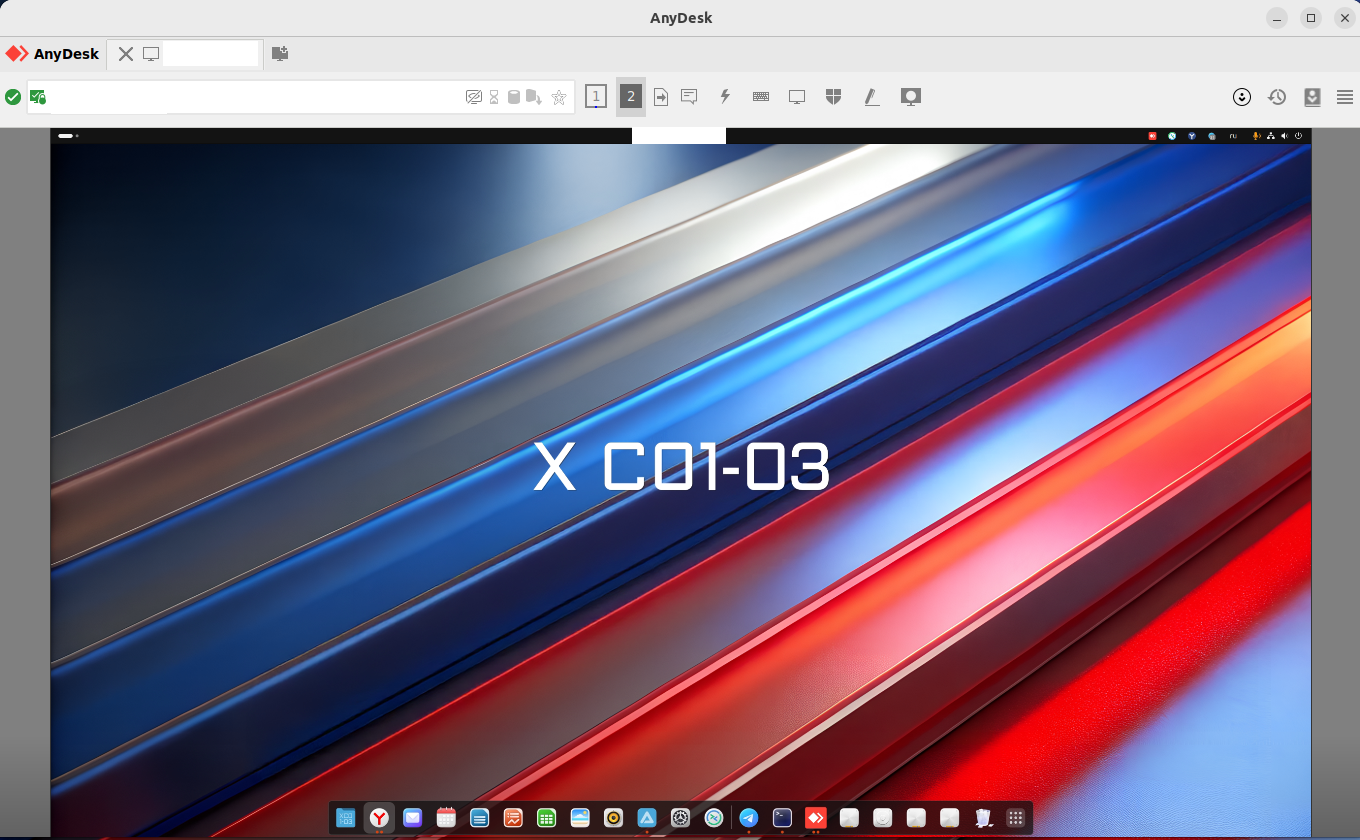1360x840 pixels.
Task: Open session history clock icon
Action: pyautogui.click(x=1277, y=97)
